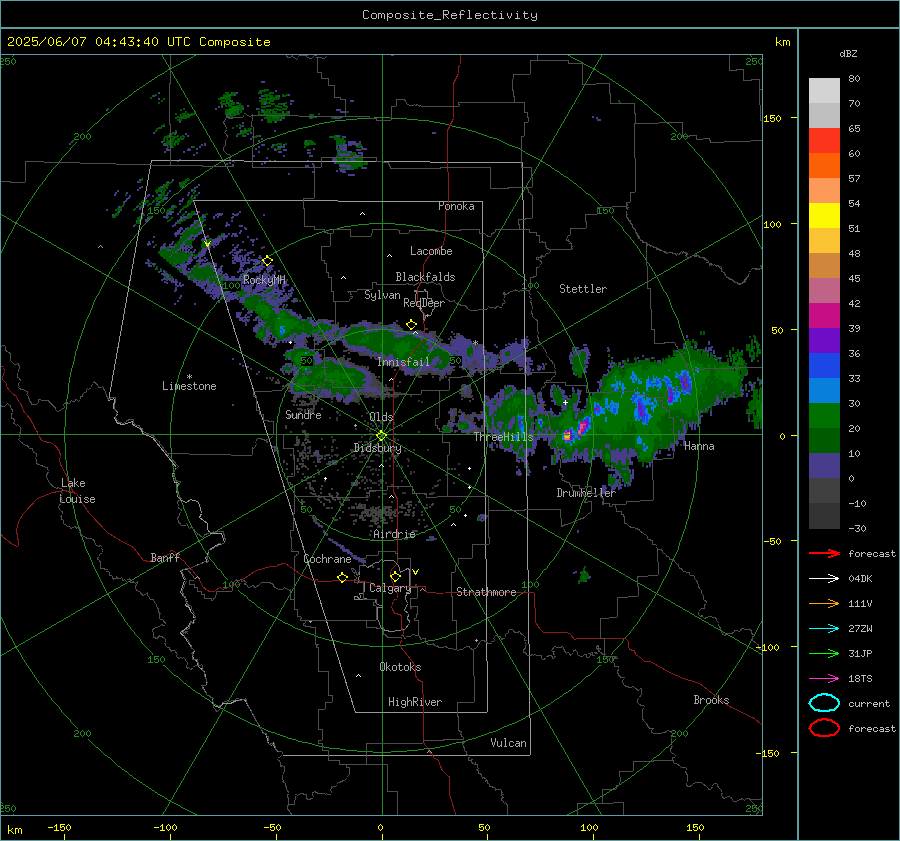Click the HighRiver label
Image resolution: width=900 pixels, height=841 pixels.
(415, 702)
